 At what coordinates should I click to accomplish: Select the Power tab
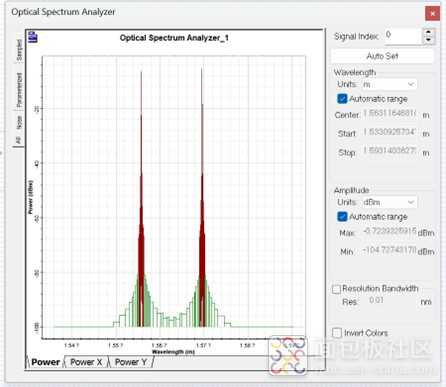tap(45, 362)
